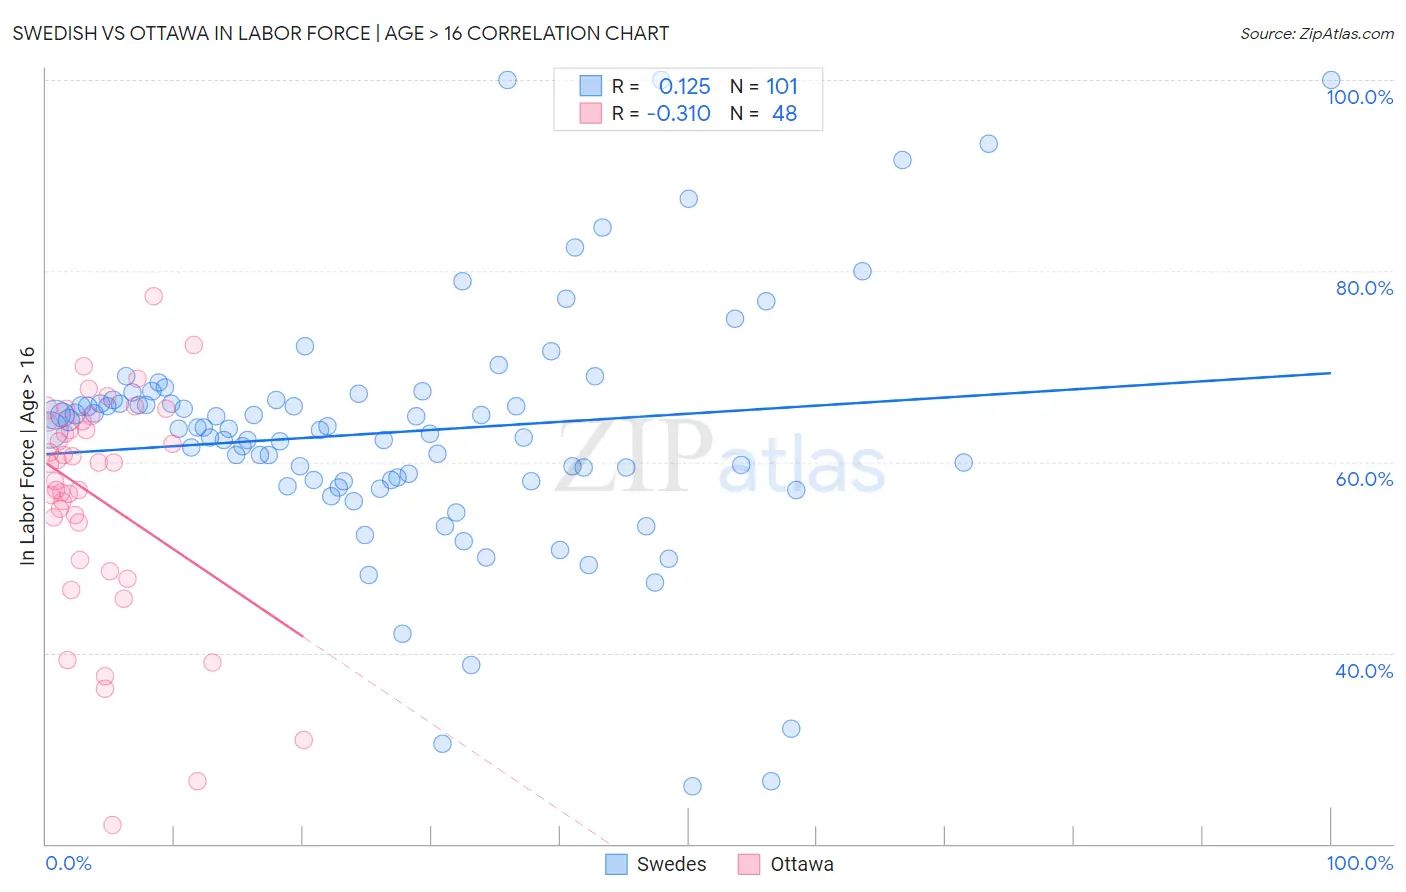The image size is (1406, 892).
Task: Click the N = 48 value
Action: [764, 113]
